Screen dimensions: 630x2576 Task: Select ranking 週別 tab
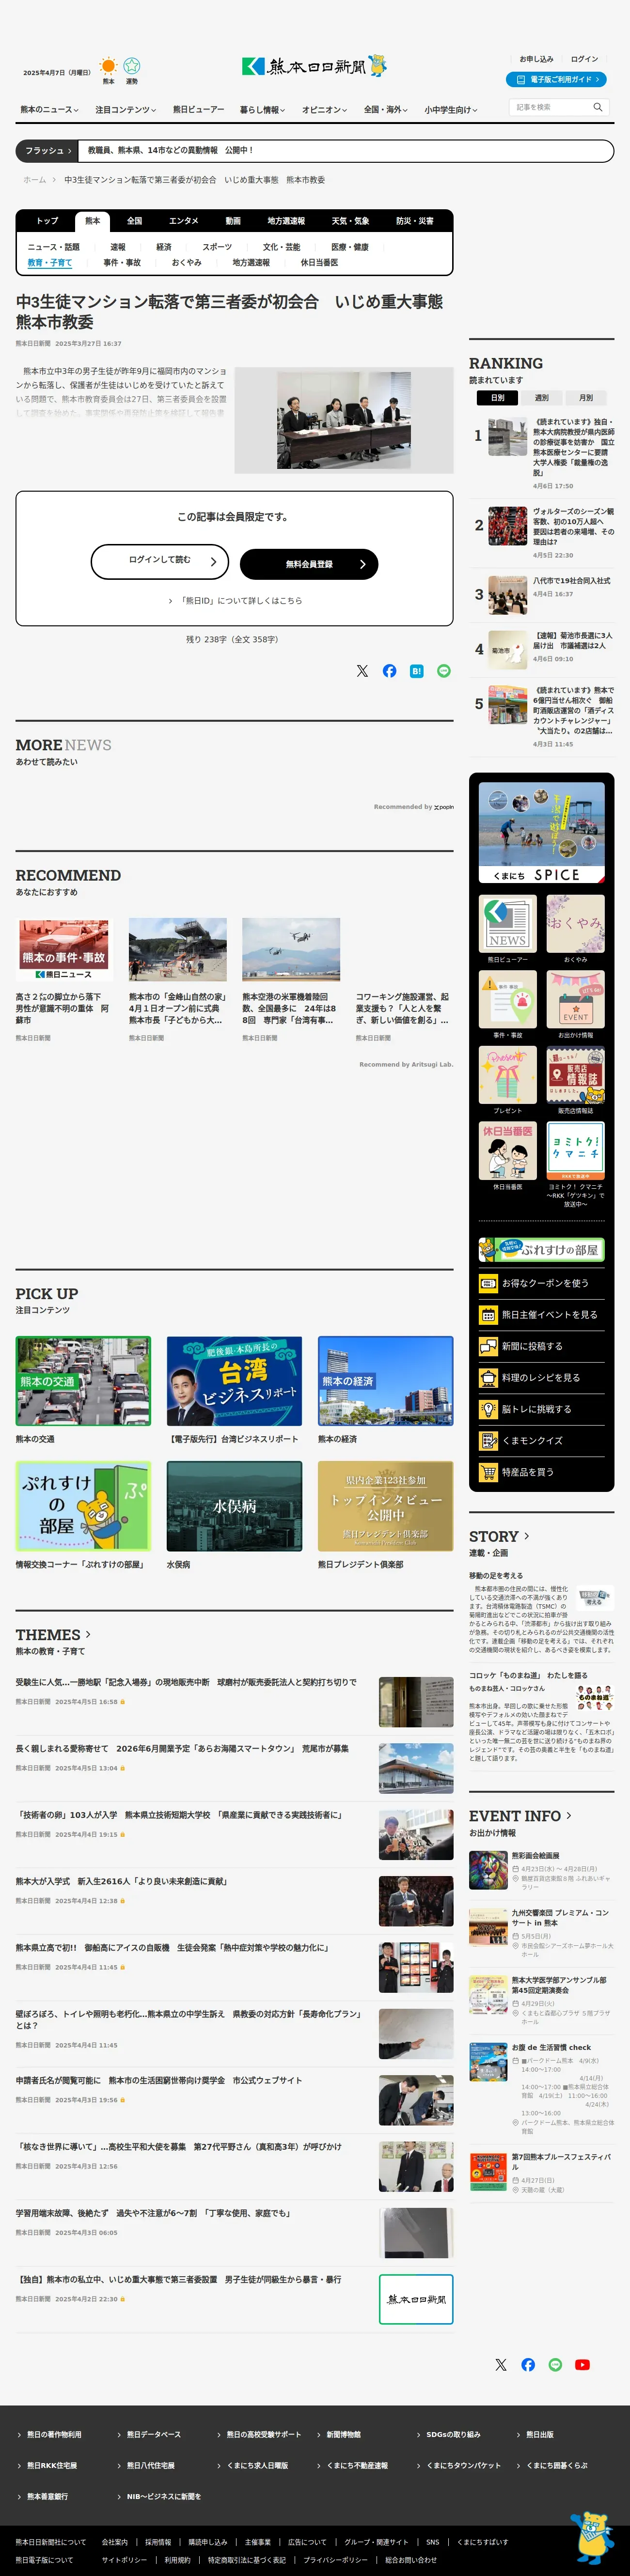point(541,398)
